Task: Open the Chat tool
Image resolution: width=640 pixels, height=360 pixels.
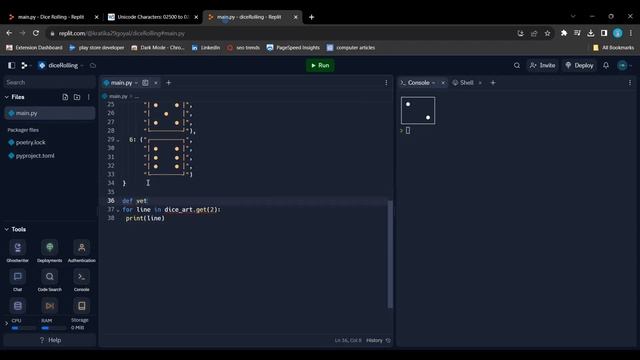Action: (18, 280)
